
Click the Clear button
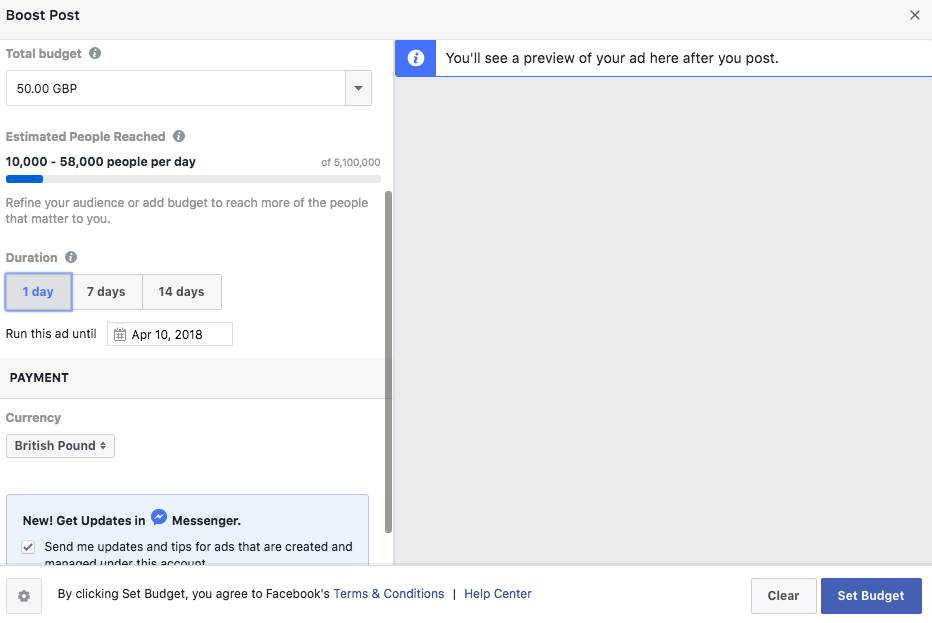click(783, 596)
